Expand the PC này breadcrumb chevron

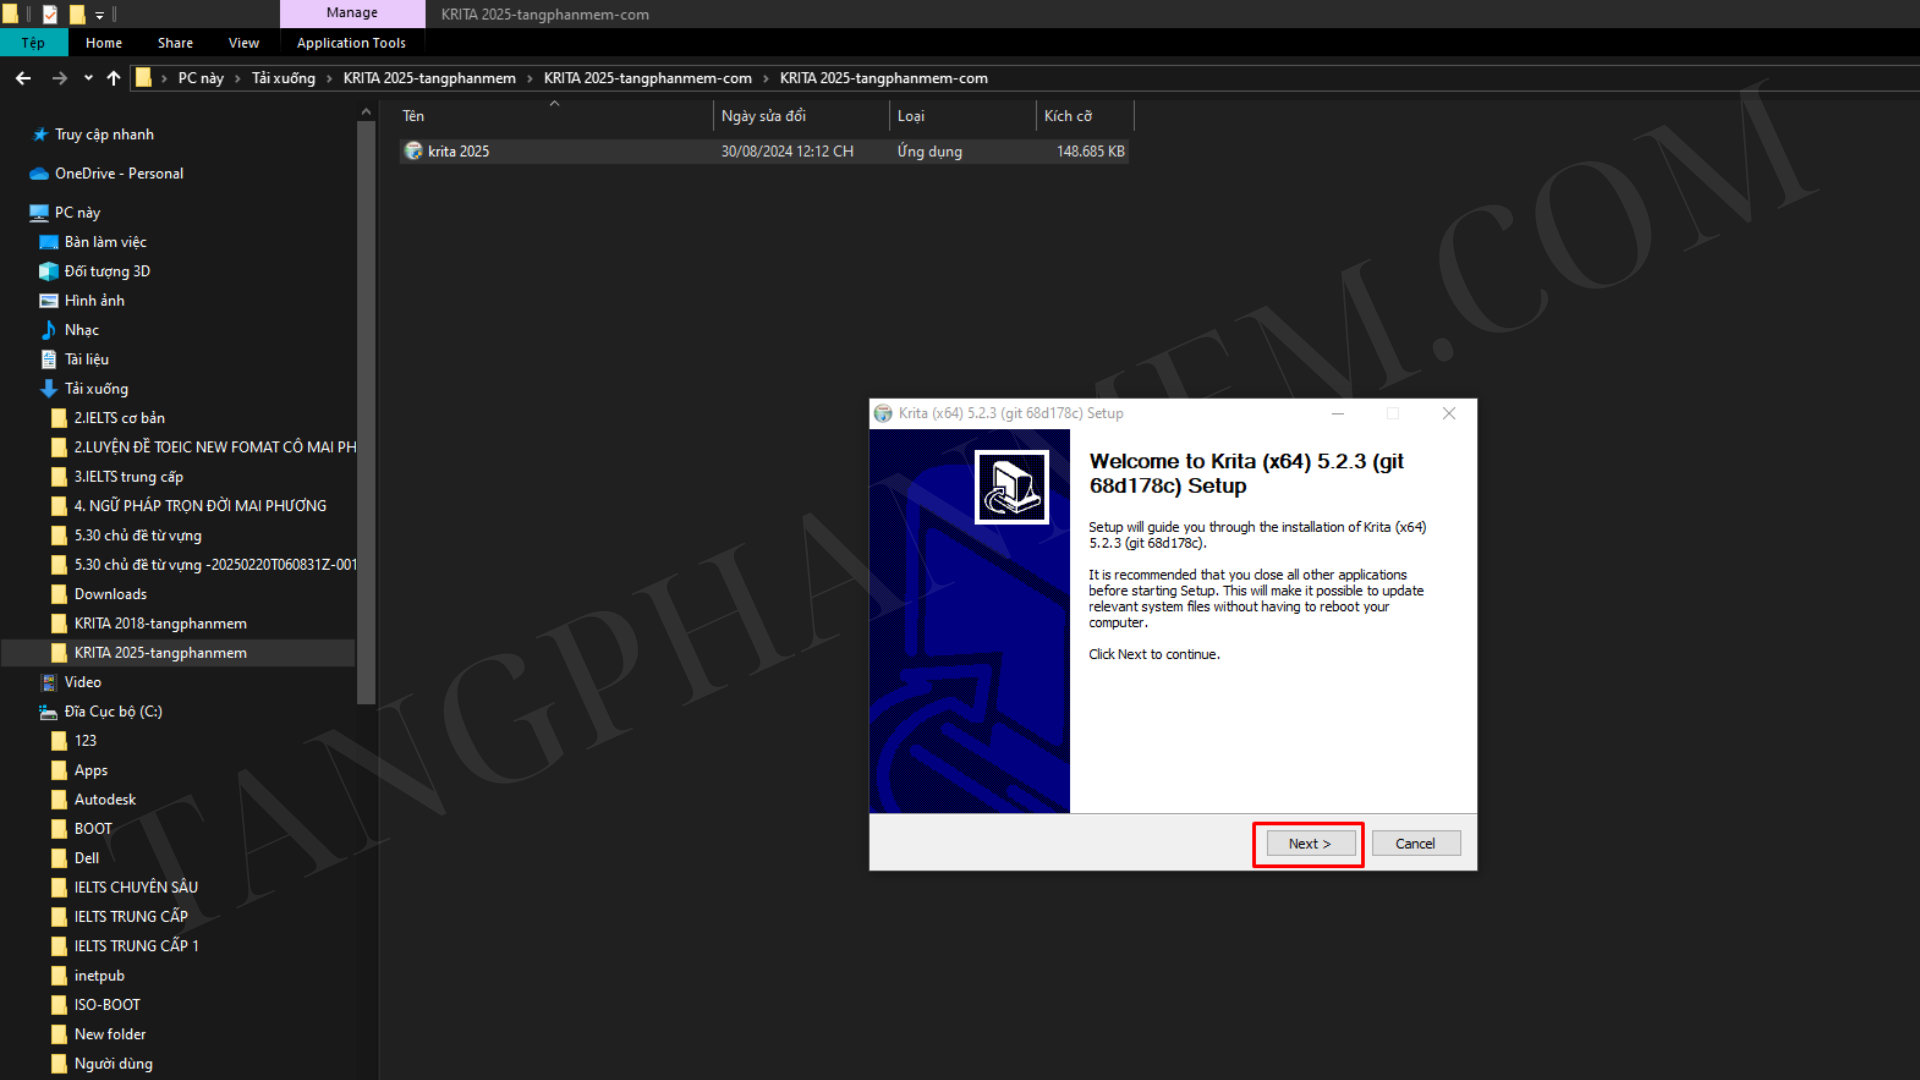pyautogui.click(x=237, y=78)
